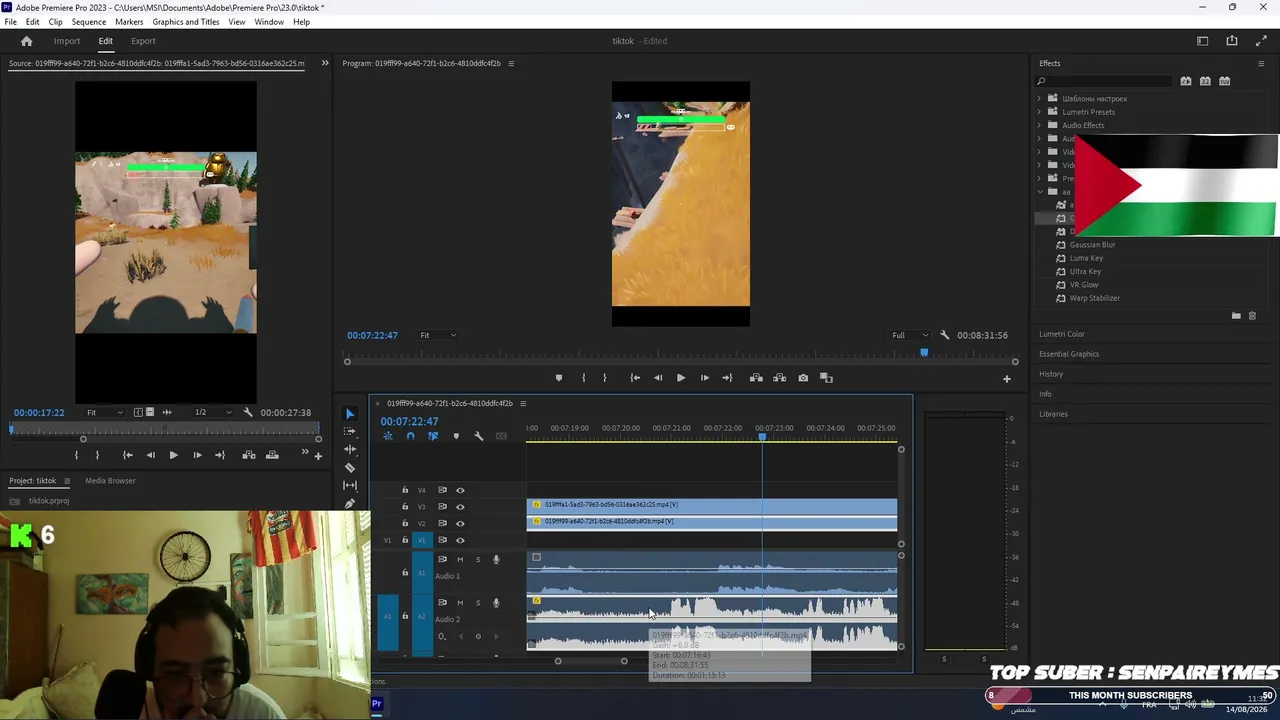Image resolution: width=1280 pixels, height=720 pixels.
Task: Open Program monitor settings wrench
Action: (x=945, y=335)
